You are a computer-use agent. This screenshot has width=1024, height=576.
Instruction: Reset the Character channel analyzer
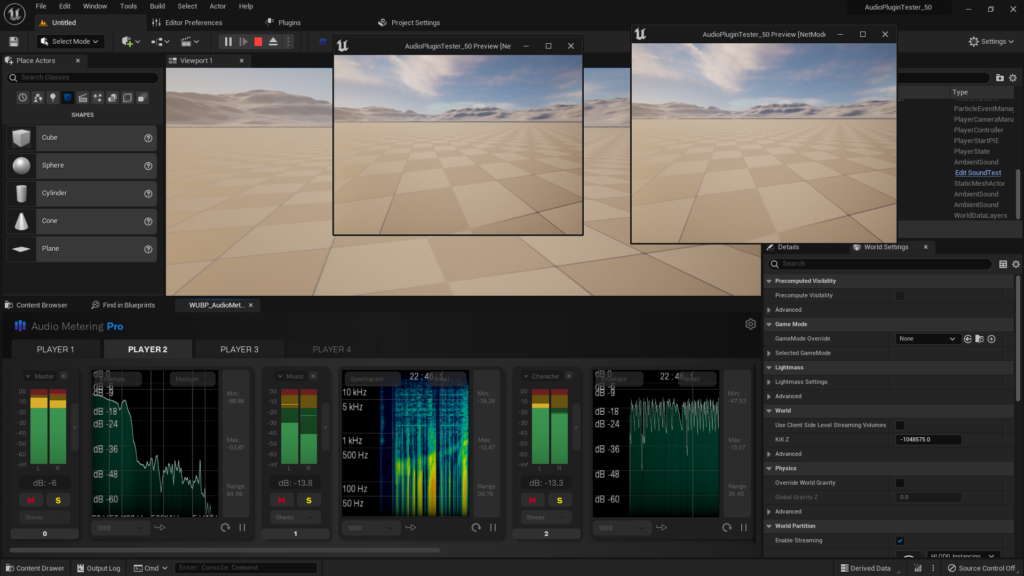pyautogui.click(x=727, y=527)
